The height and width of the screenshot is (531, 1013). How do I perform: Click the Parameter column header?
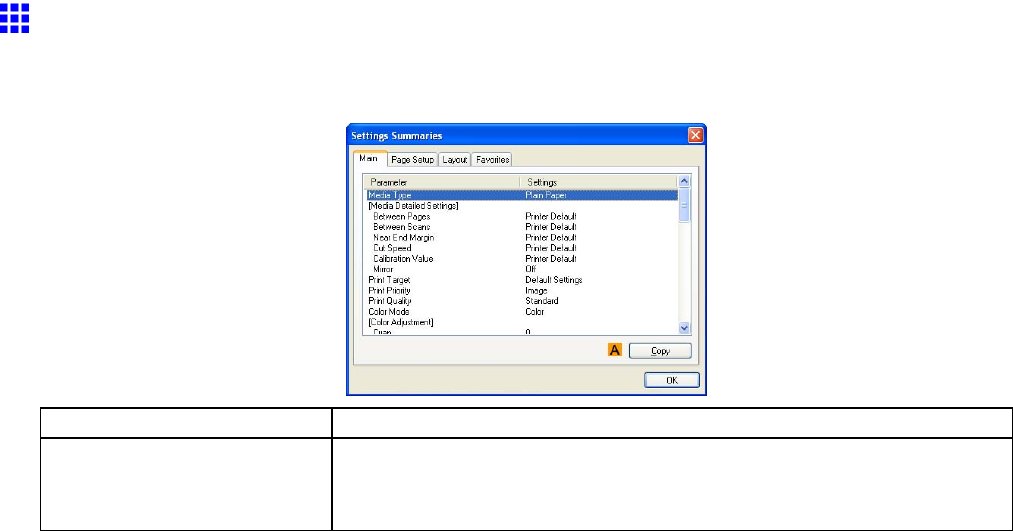pyautogui.click(x=442, y=182)
